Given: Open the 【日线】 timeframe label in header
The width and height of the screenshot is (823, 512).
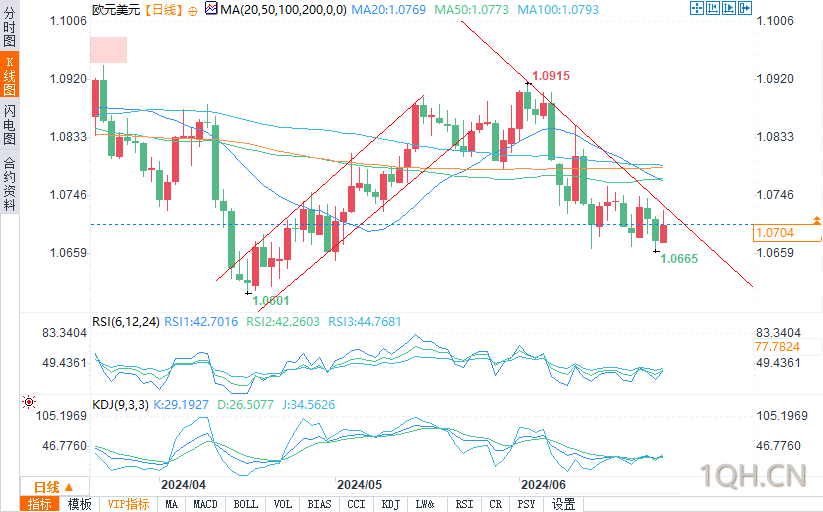Looking at the screenshot, I should tap(164, 9).
